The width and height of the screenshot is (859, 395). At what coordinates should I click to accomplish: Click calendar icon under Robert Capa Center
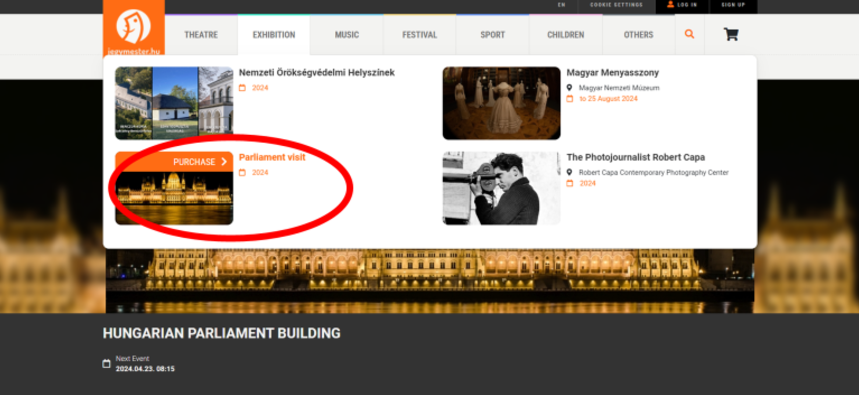pos(570,184)
